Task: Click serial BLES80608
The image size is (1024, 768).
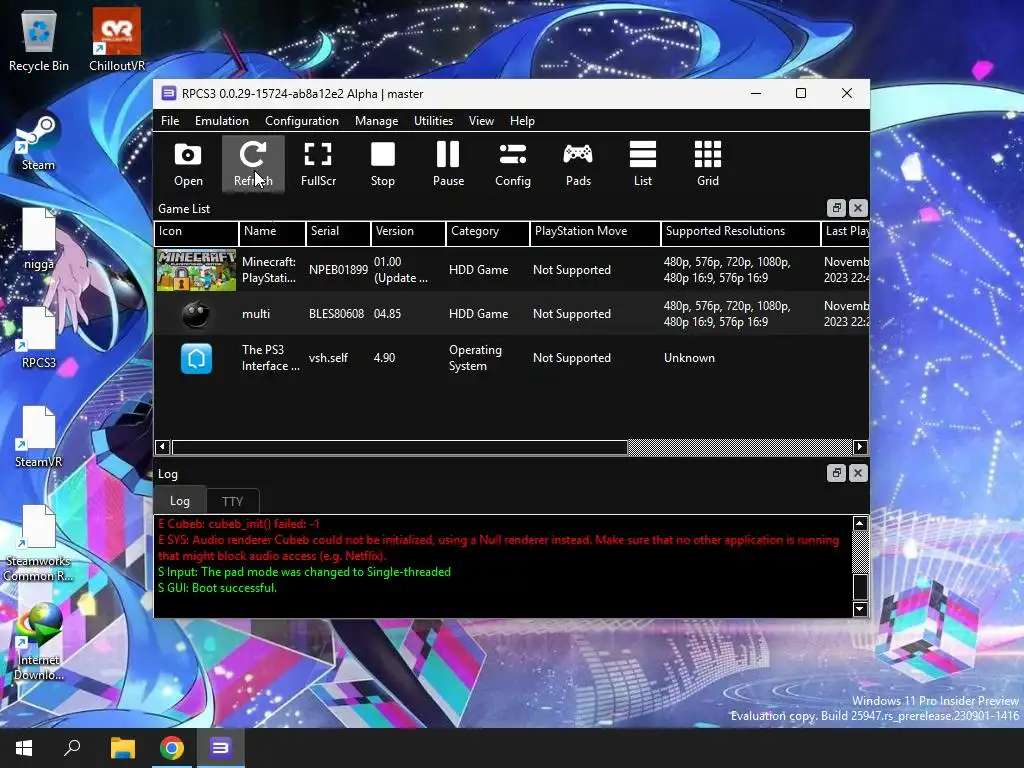Action: (x=336, y=314)
